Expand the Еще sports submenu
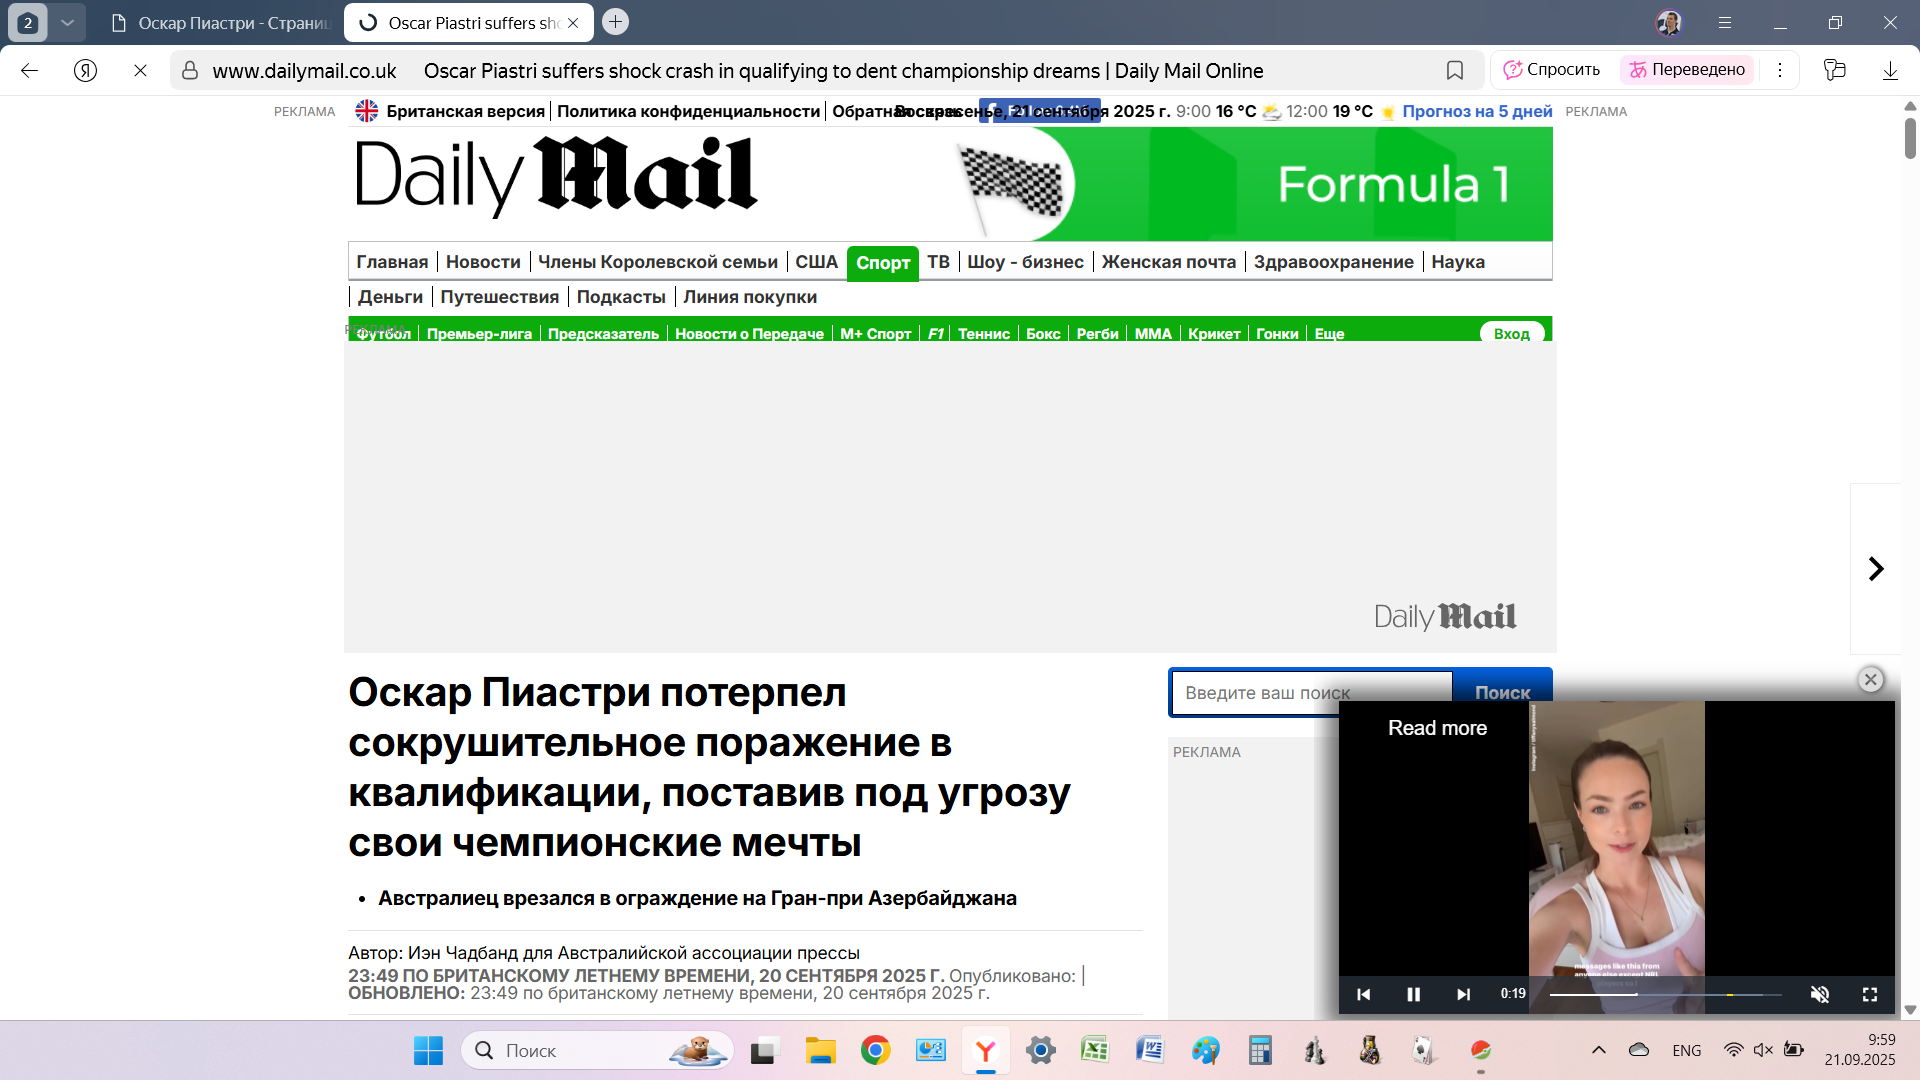 coord(1329,333)
